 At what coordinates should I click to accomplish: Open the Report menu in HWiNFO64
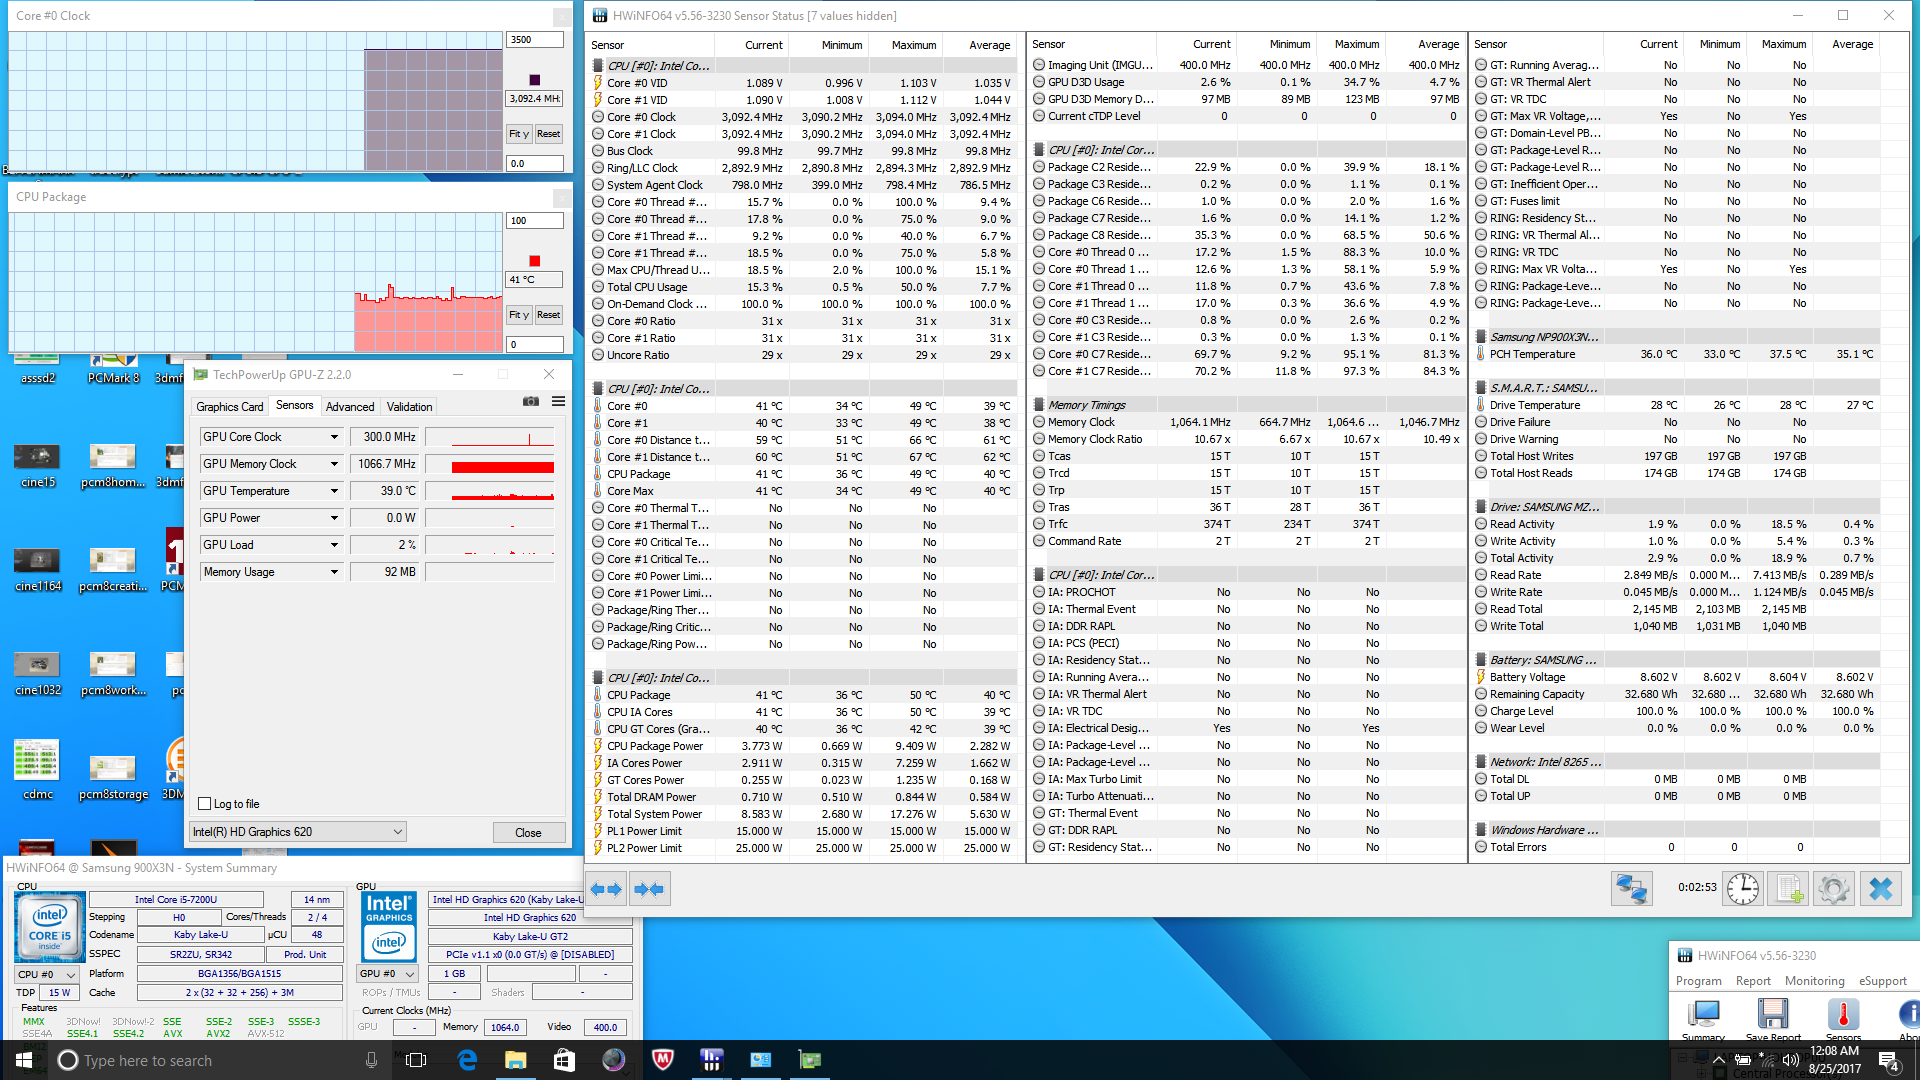coord(1753,981)
